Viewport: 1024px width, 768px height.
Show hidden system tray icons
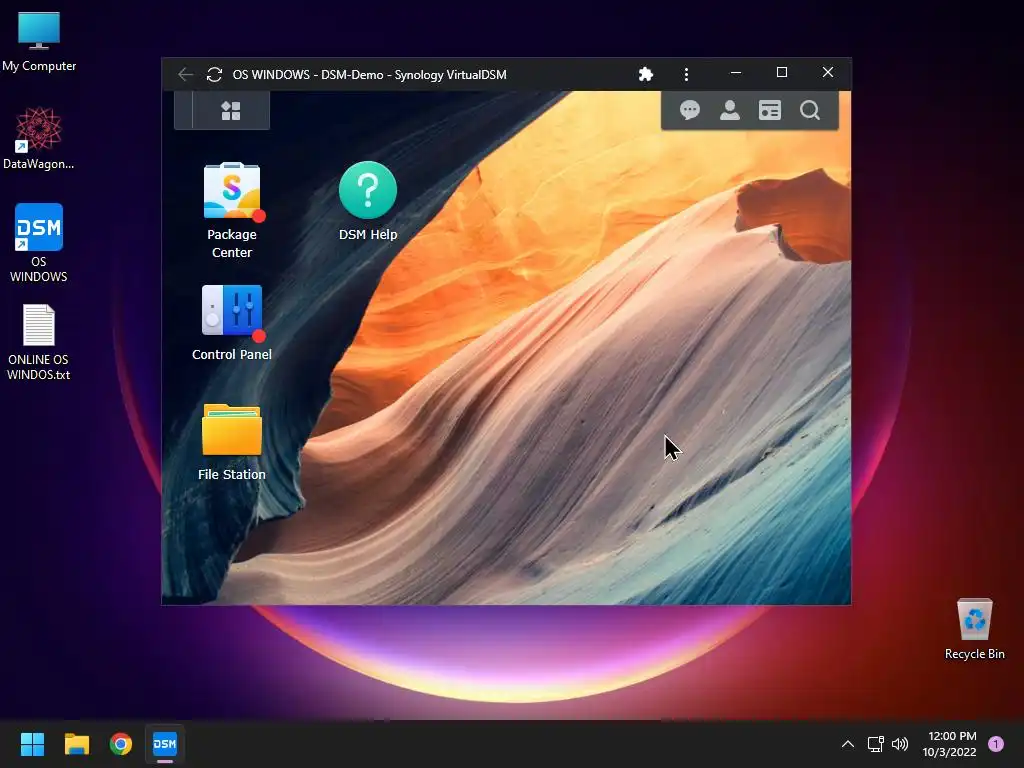848,744
